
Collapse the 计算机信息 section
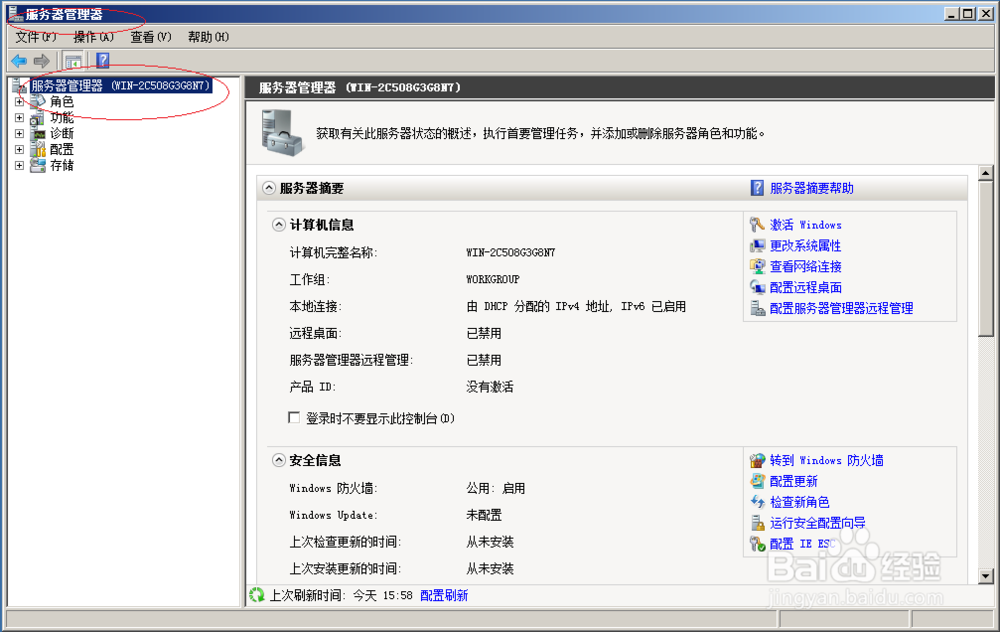[x=279, y=224]
